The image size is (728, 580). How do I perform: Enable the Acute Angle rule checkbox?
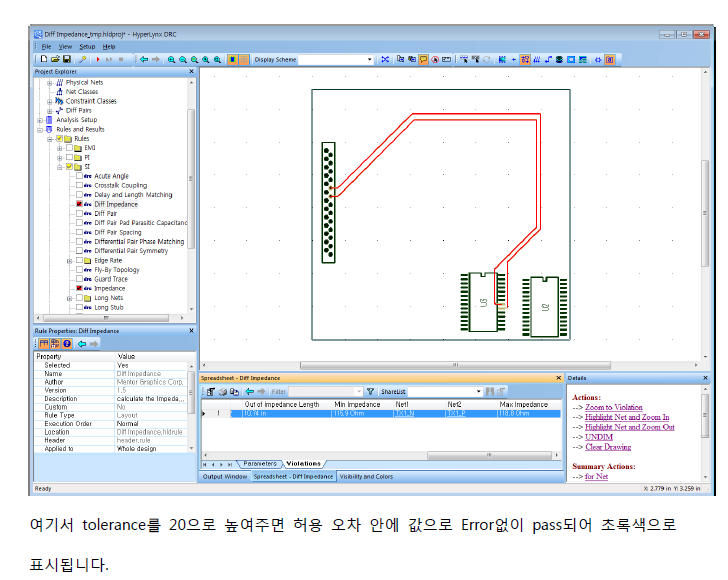coord(80,176)
